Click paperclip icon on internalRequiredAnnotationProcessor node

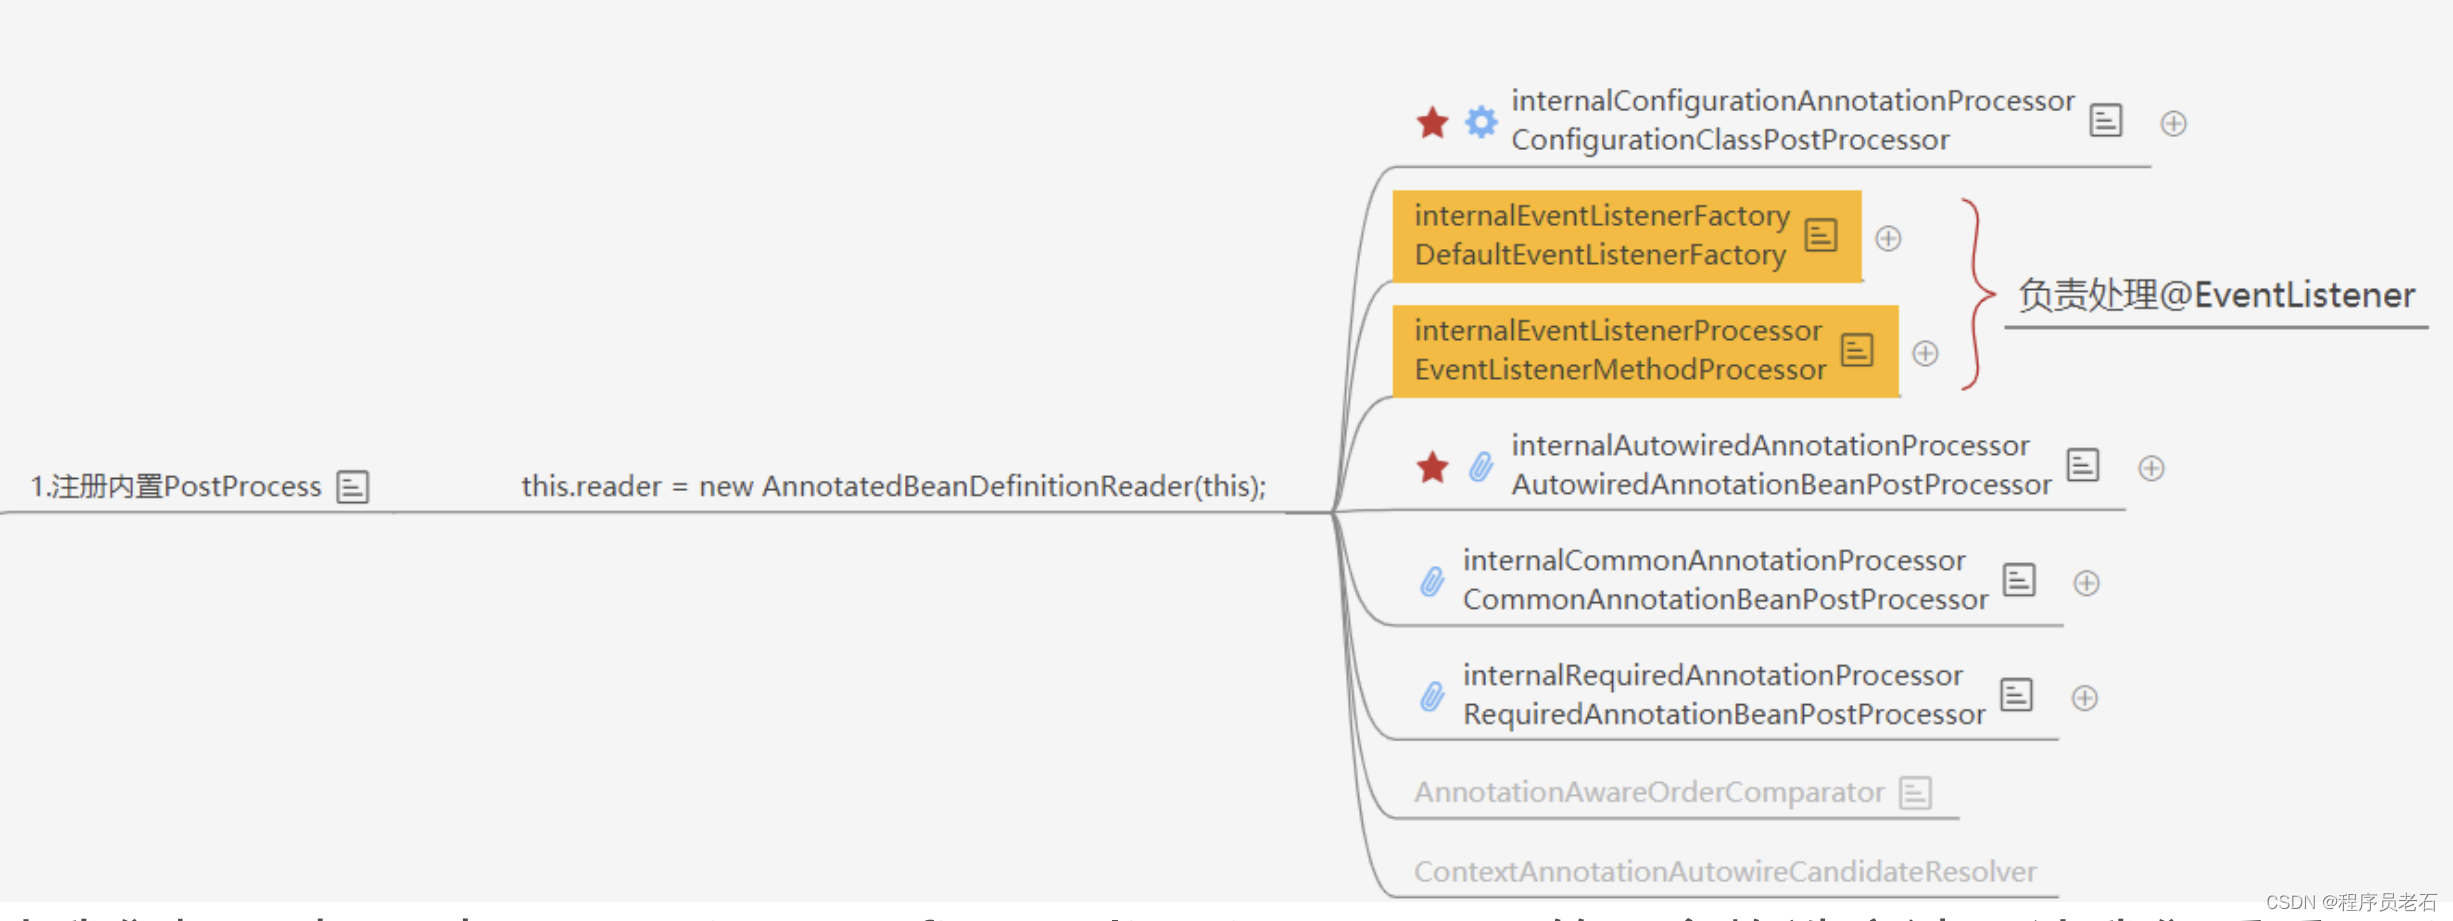(1432, 696)
